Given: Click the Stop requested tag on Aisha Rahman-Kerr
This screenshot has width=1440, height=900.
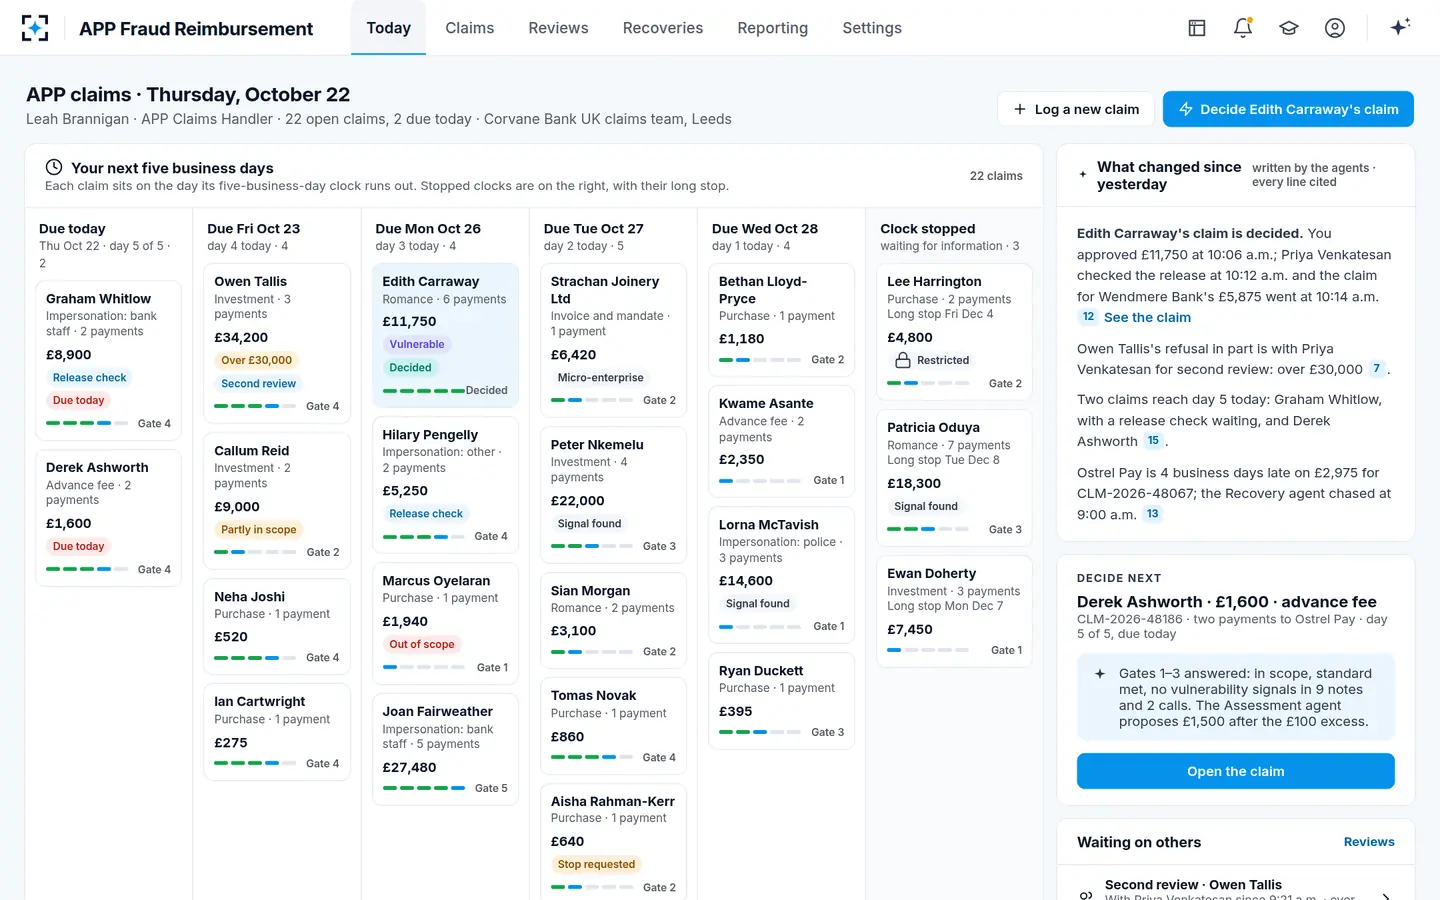Looking at the screenshot, I should coord(596,864).
